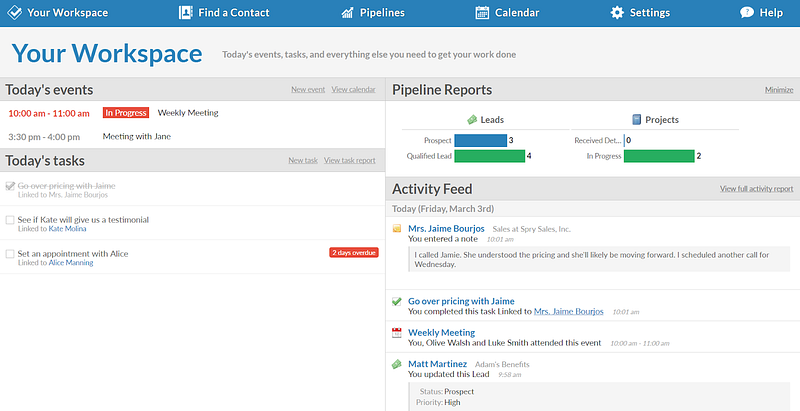
Task: Click the Help speech bubble icon
Action: (746, 12)
